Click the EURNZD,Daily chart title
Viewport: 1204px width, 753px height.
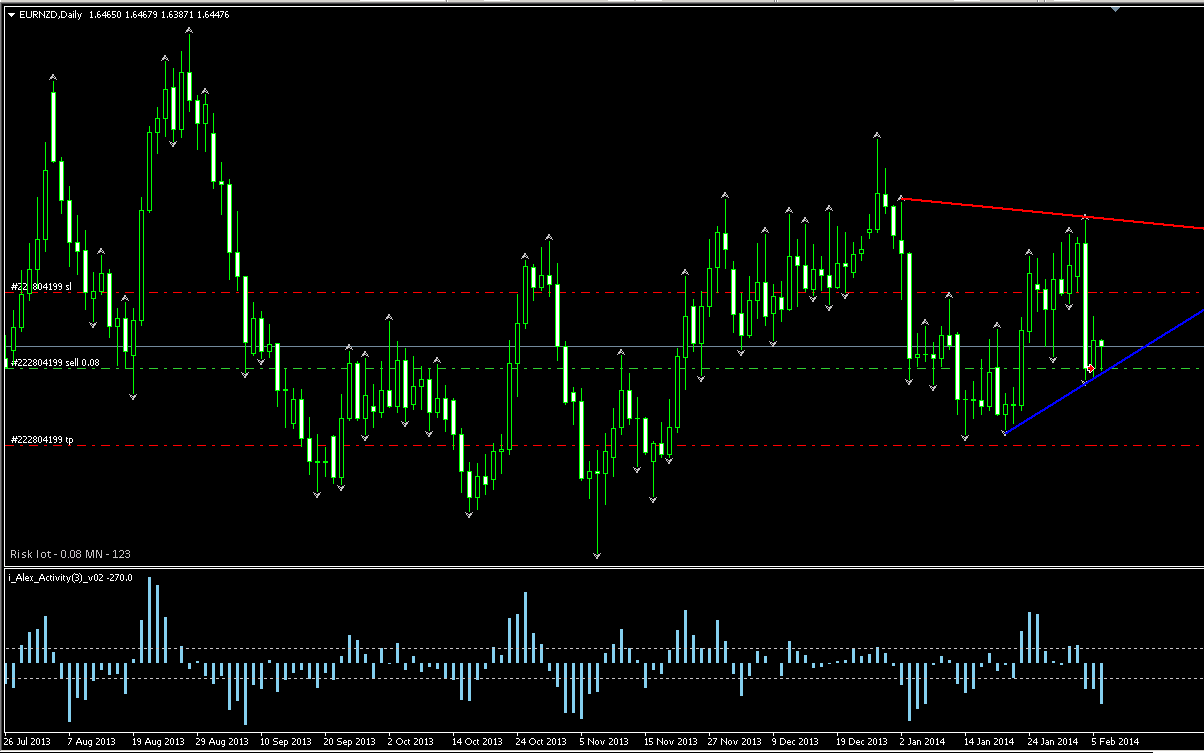pos(51,15)
